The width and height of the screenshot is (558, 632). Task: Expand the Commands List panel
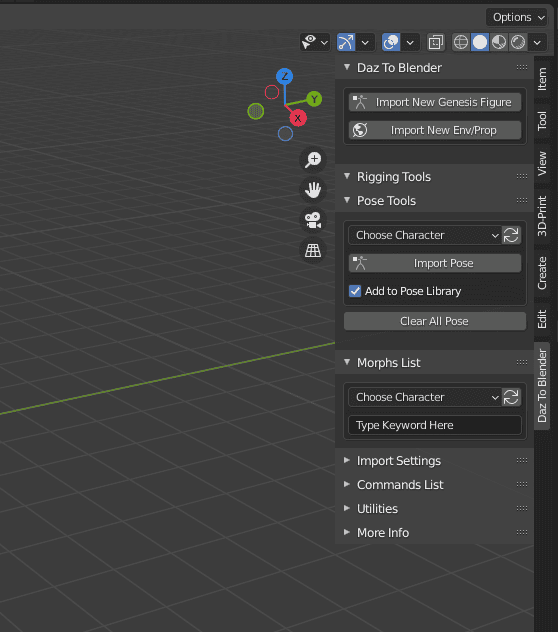(x=347, y=484)
